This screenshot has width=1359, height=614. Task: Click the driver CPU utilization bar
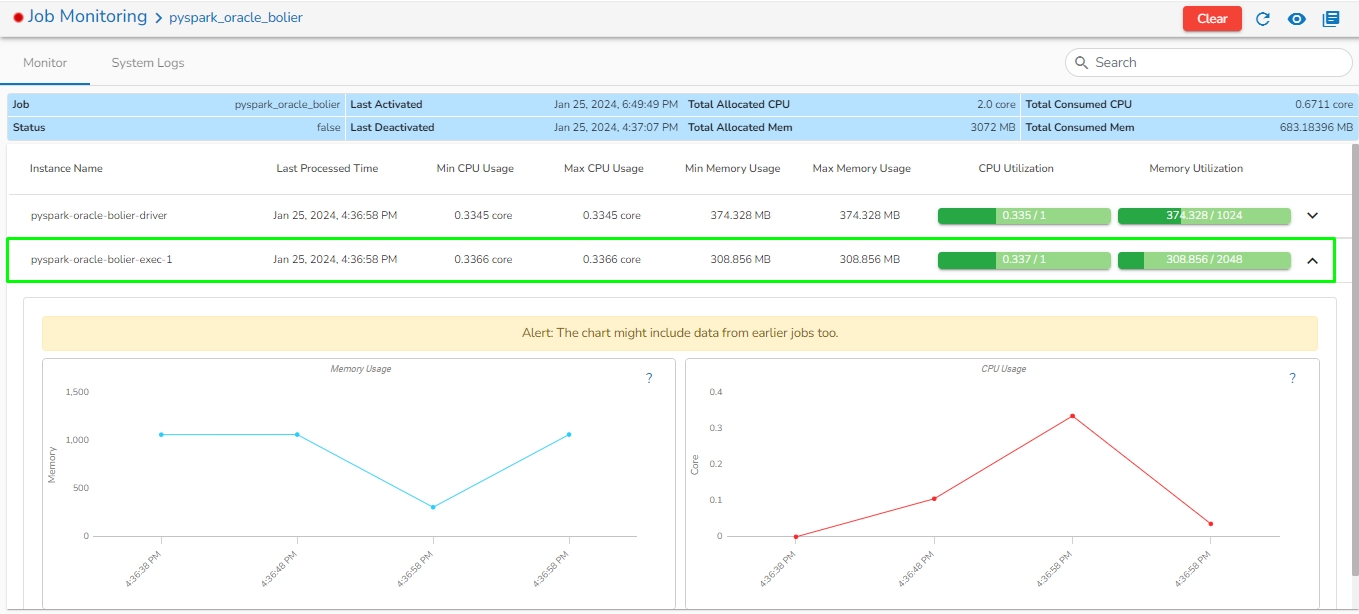[1024, 216]
